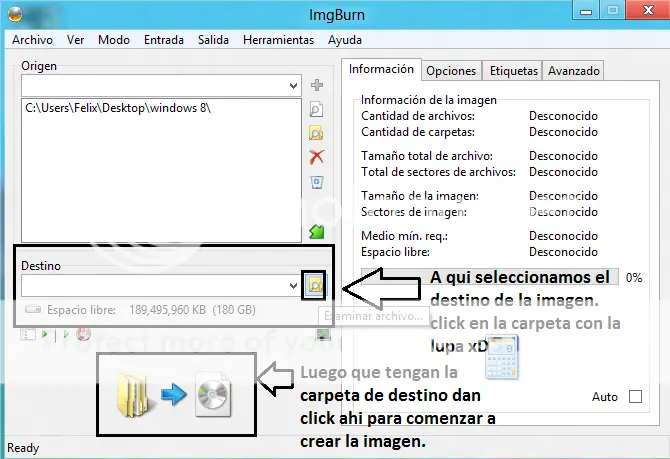Image resolution: width=670 pixels, height=459 pixels.
Task: Switch to the Avanzado tab
Action: coord(573,71)
